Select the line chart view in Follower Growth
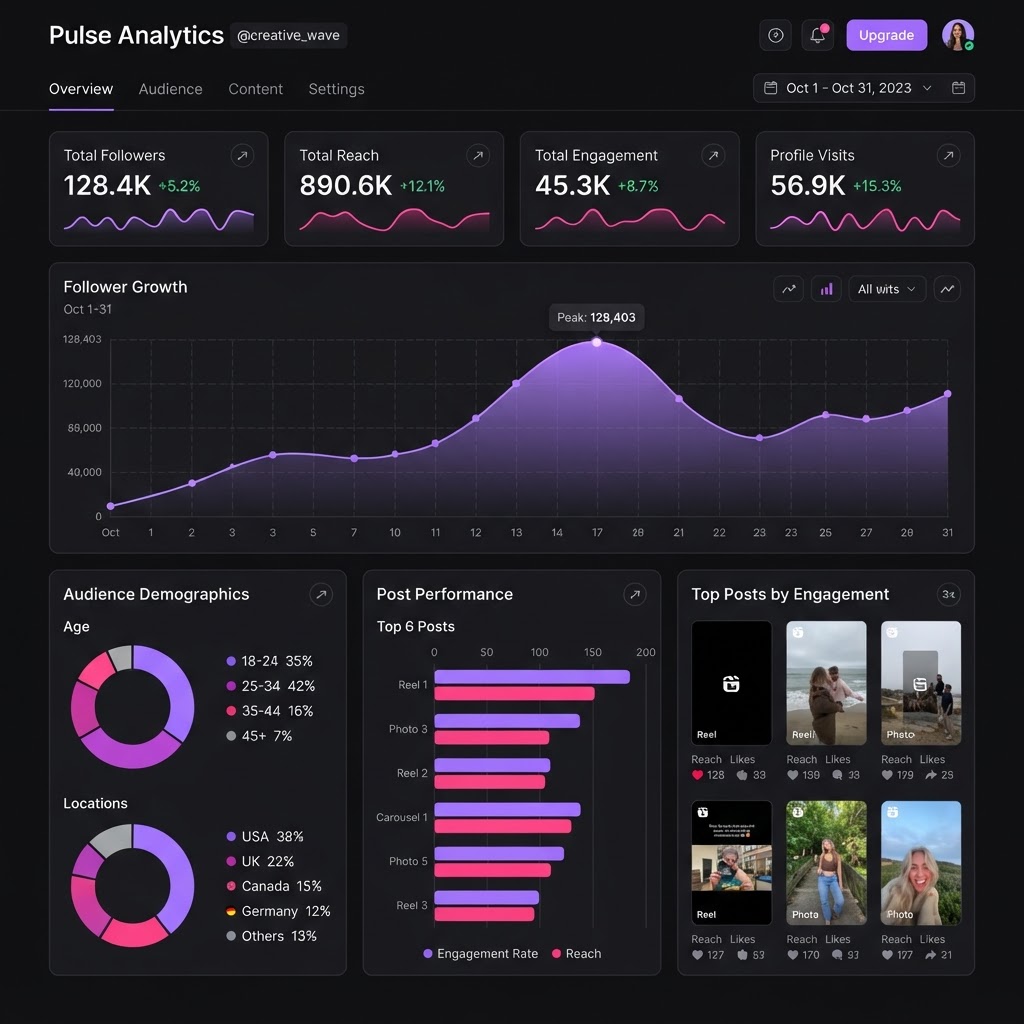The width and height of the screenshot is (1024, 1024). pos(788,289)
